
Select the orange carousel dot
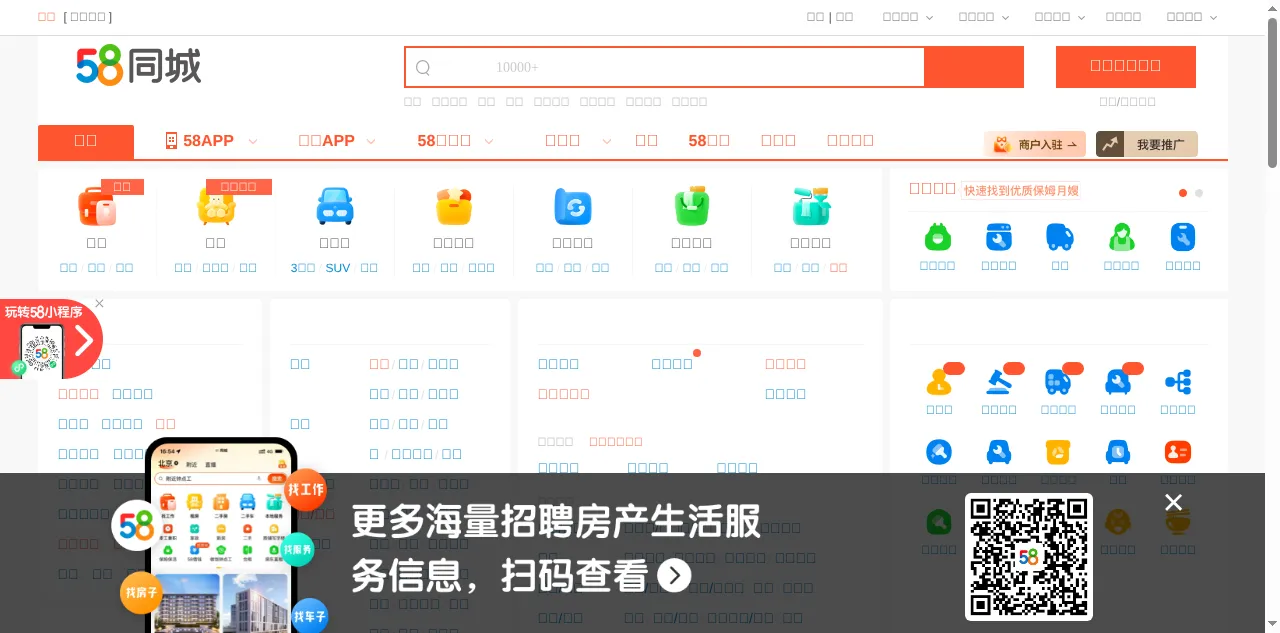click(1183, 193)
